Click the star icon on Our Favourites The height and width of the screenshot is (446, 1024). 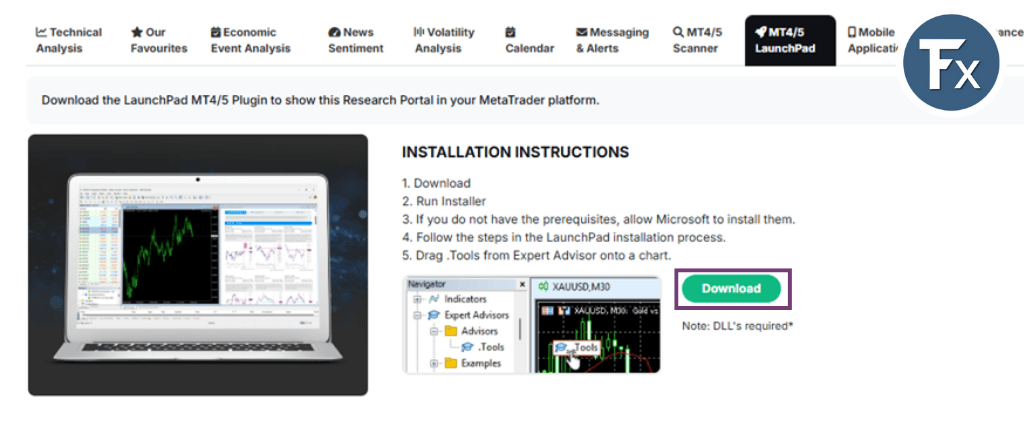[136, 33]
